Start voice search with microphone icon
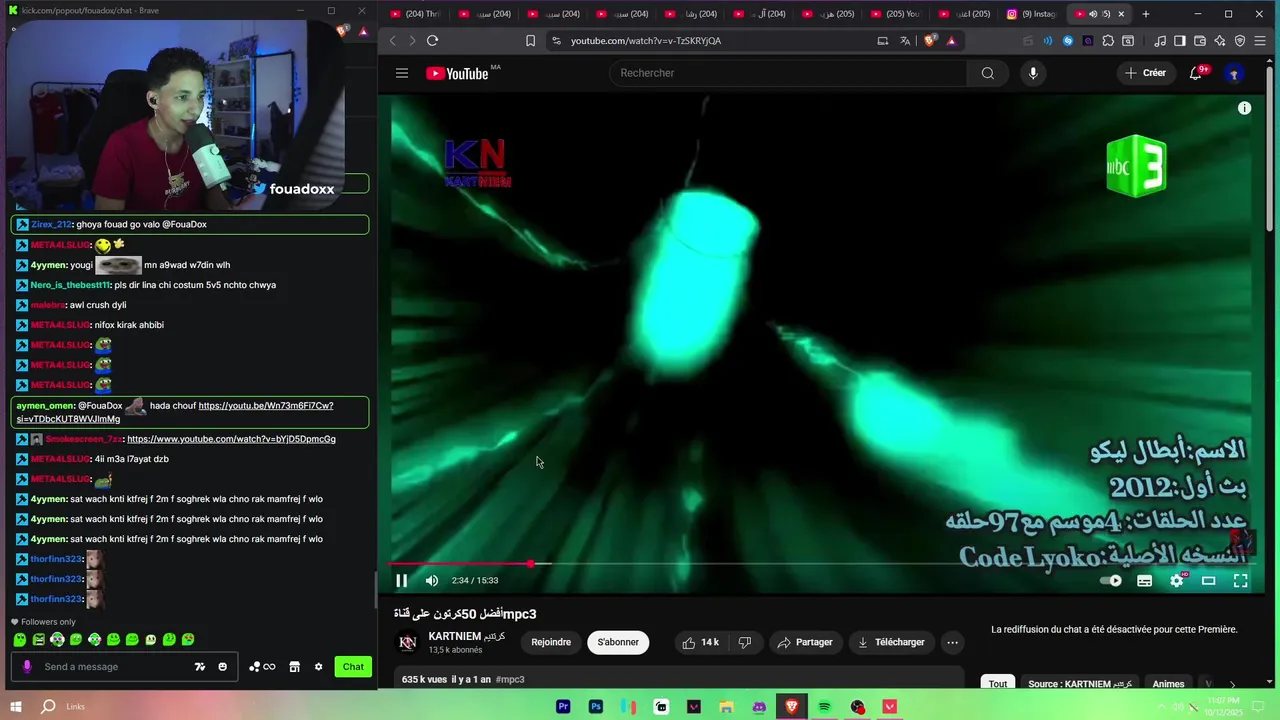This screenshot has height=720, width=1280. 1033,73
